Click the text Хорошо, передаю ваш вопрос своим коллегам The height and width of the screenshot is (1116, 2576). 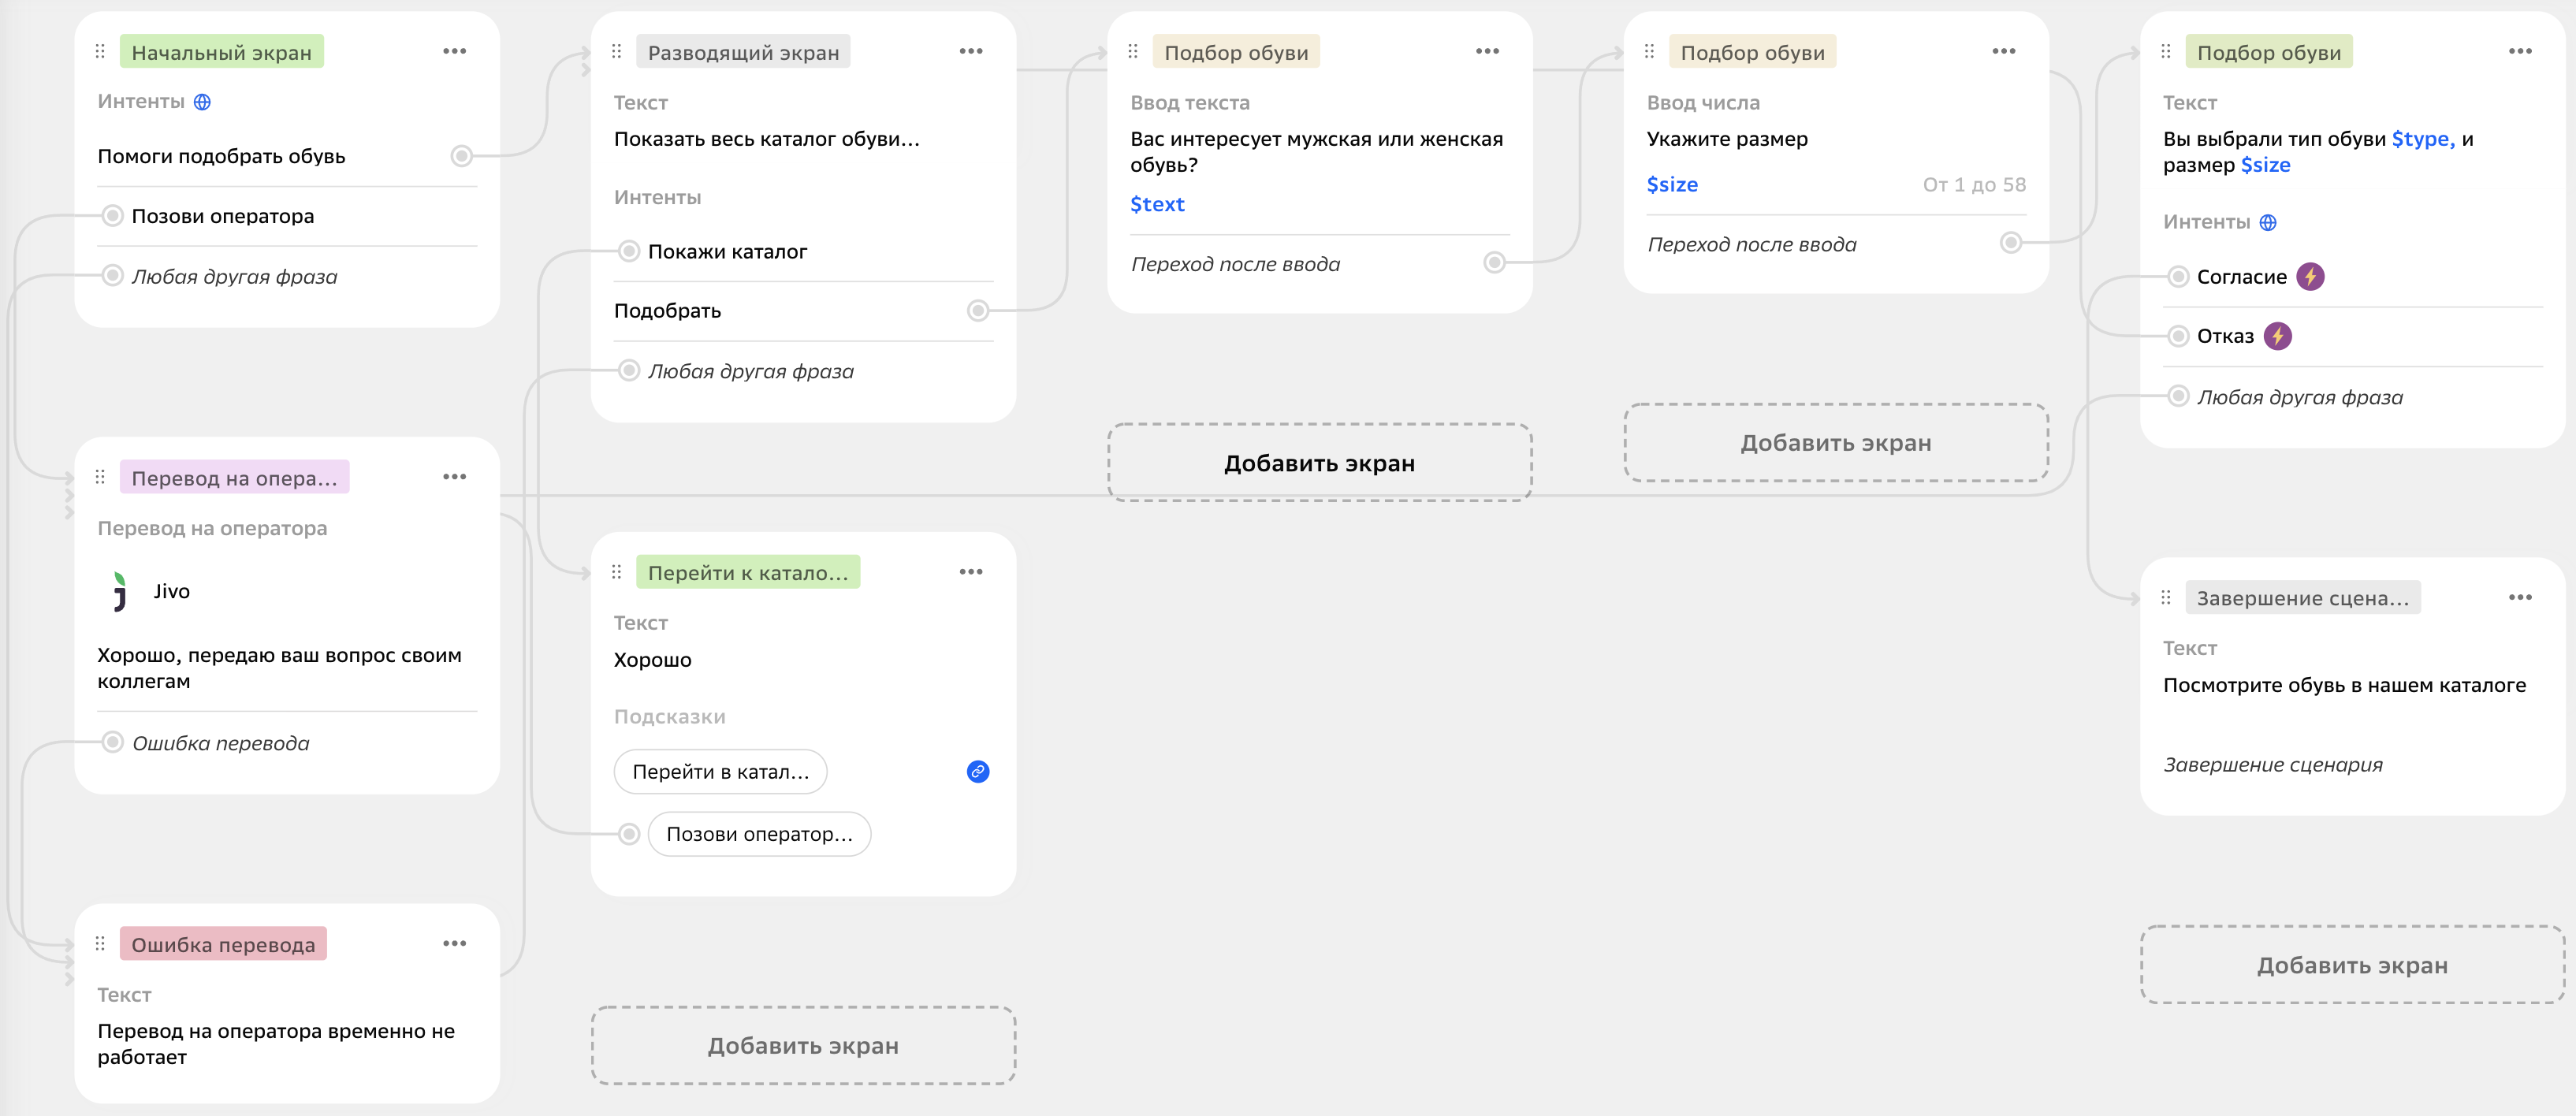point(280,668)
